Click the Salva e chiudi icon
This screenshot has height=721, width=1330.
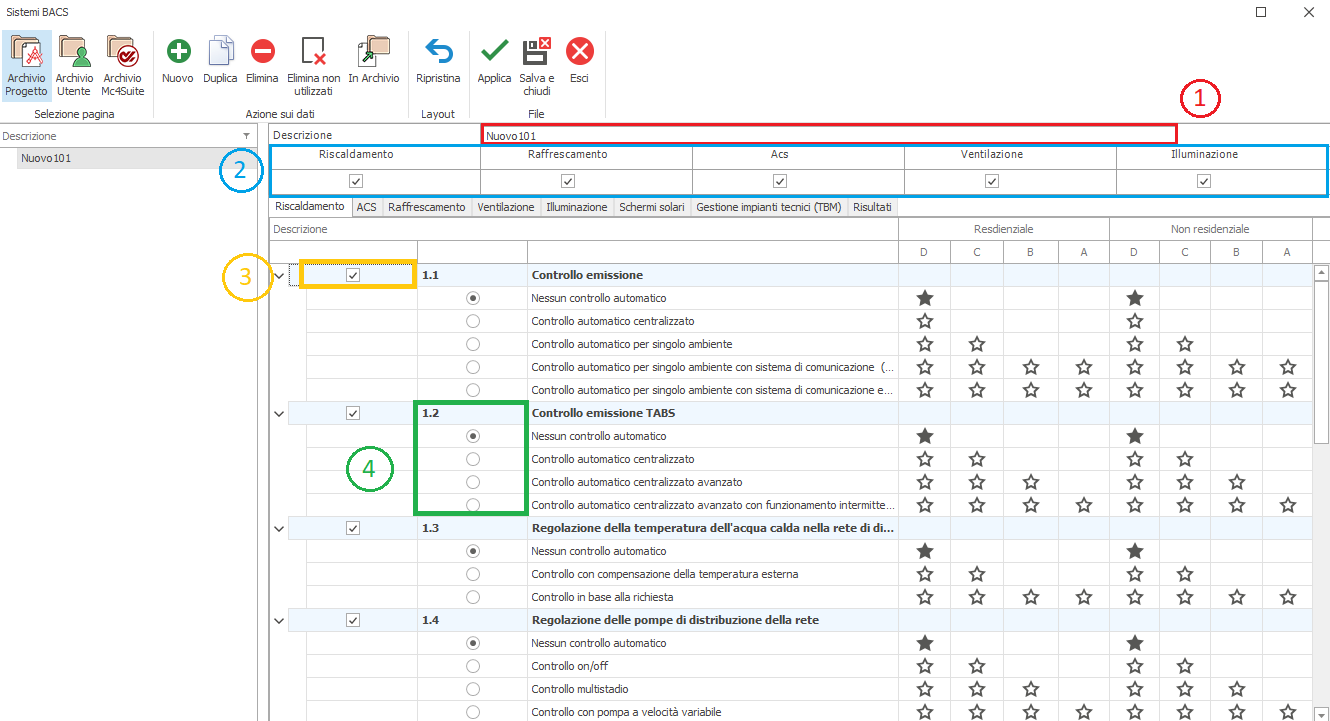pos(537,53)
